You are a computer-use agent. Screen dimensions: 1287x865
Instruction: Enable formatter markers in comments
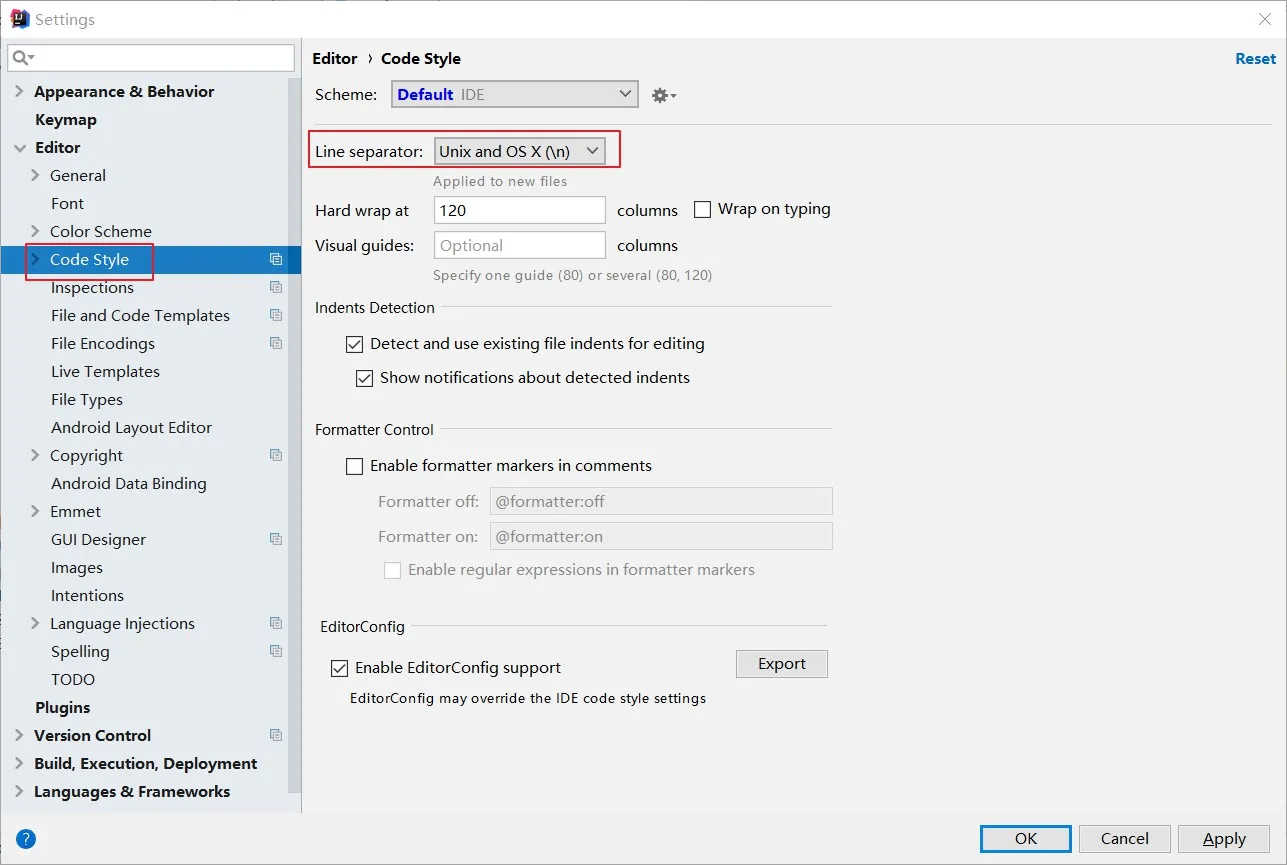[x=355, y=466]
